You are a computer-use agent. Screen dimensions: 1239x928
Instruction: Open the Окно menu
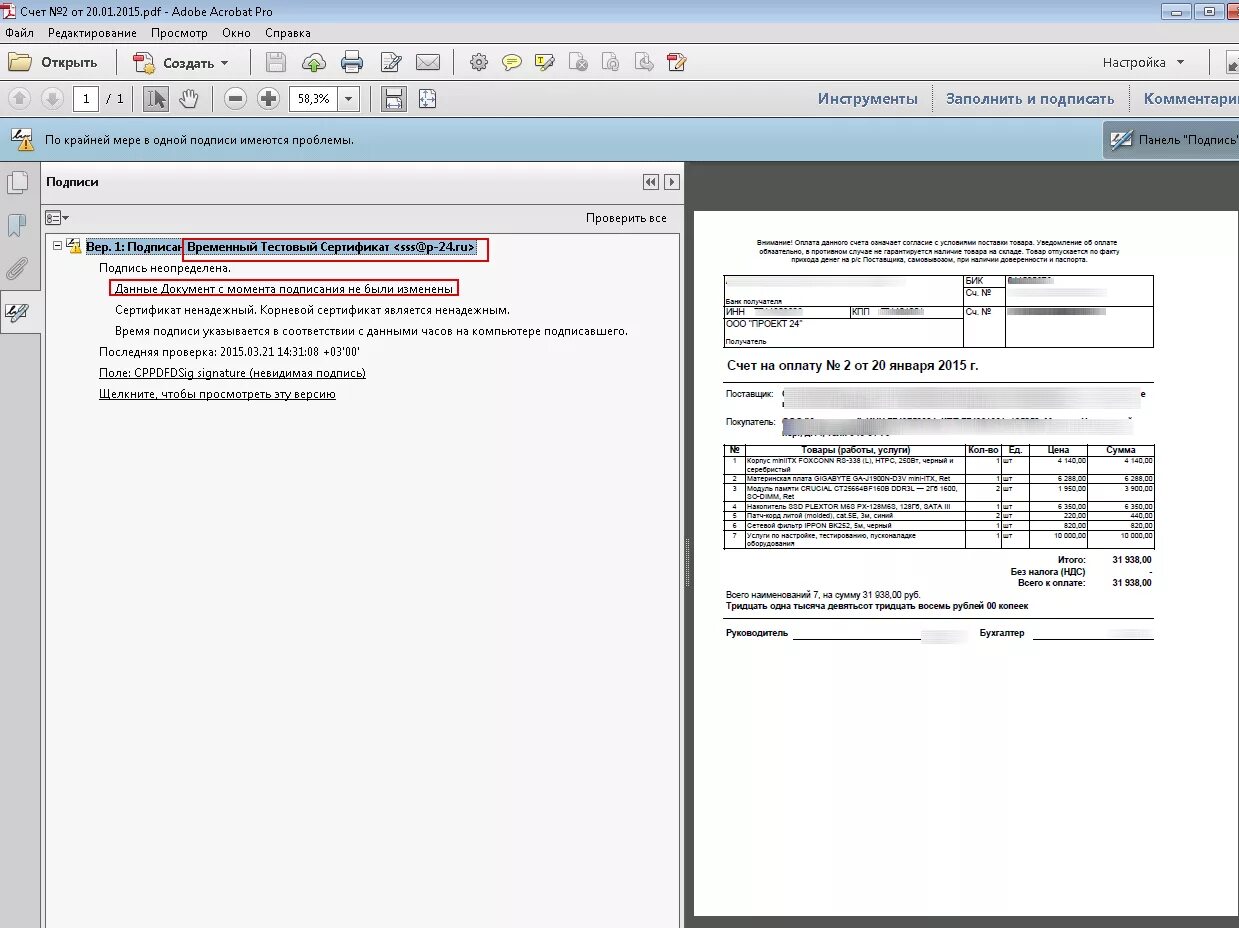point(237,32)
